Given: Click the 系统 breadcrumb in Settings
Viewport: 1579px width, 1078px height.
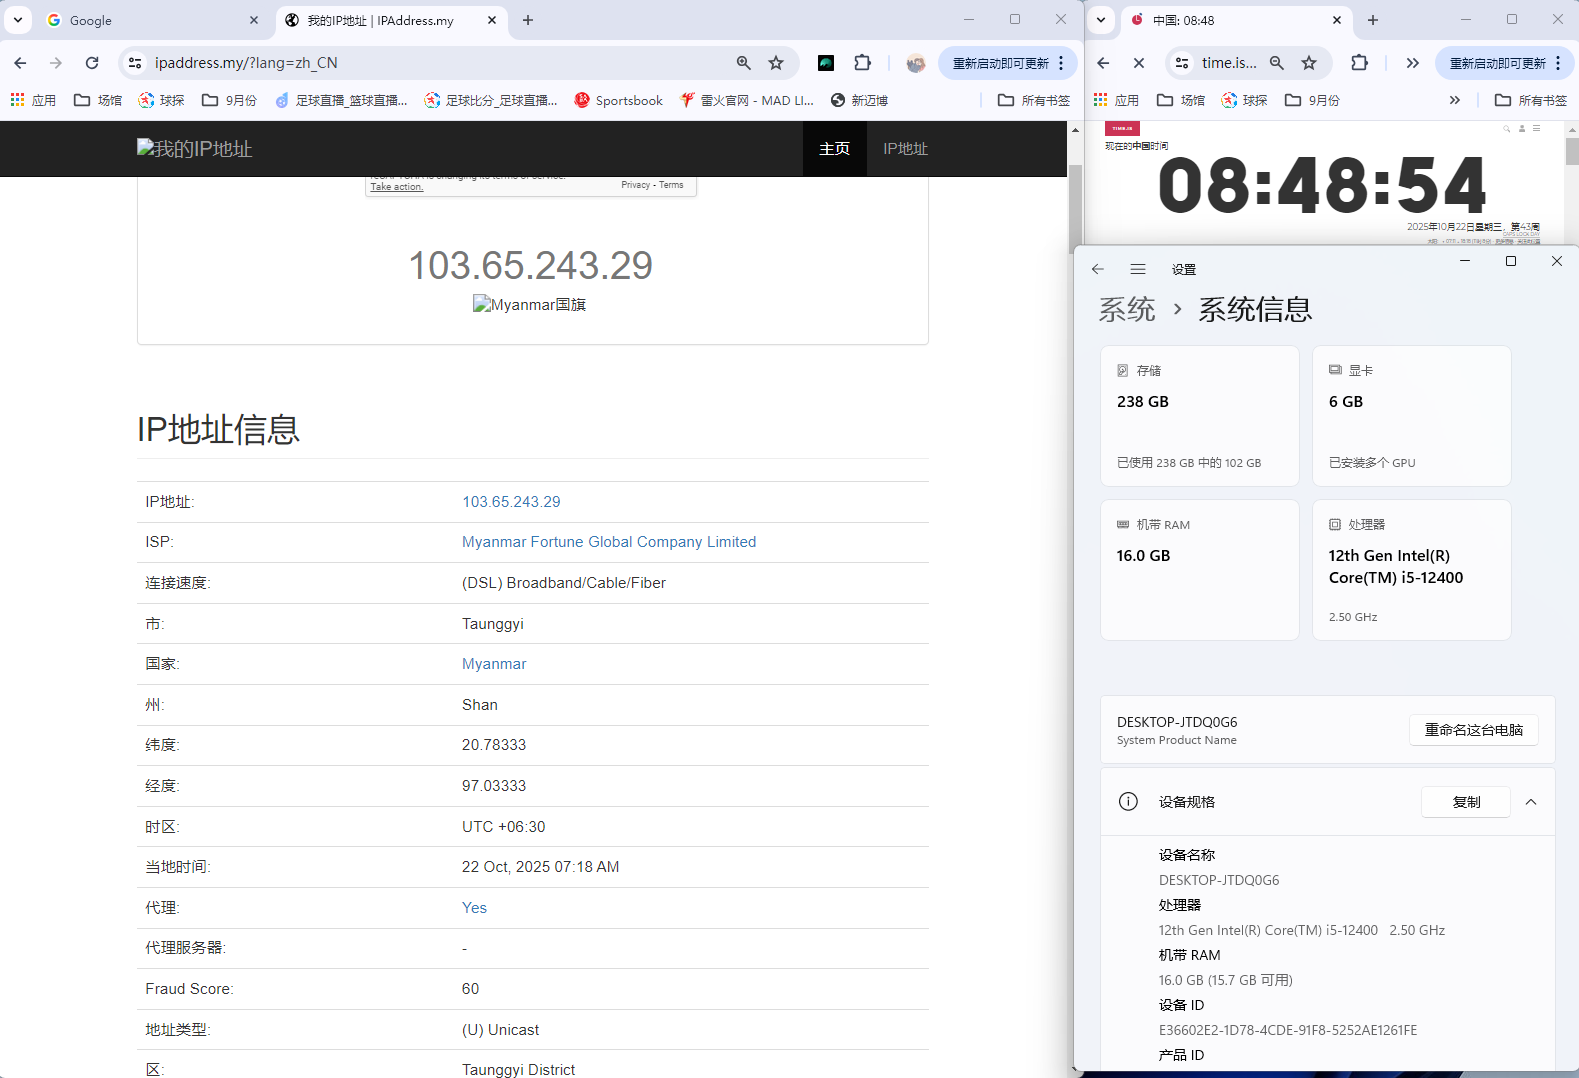Looking at the screenshot, I should pos(1127,309).
